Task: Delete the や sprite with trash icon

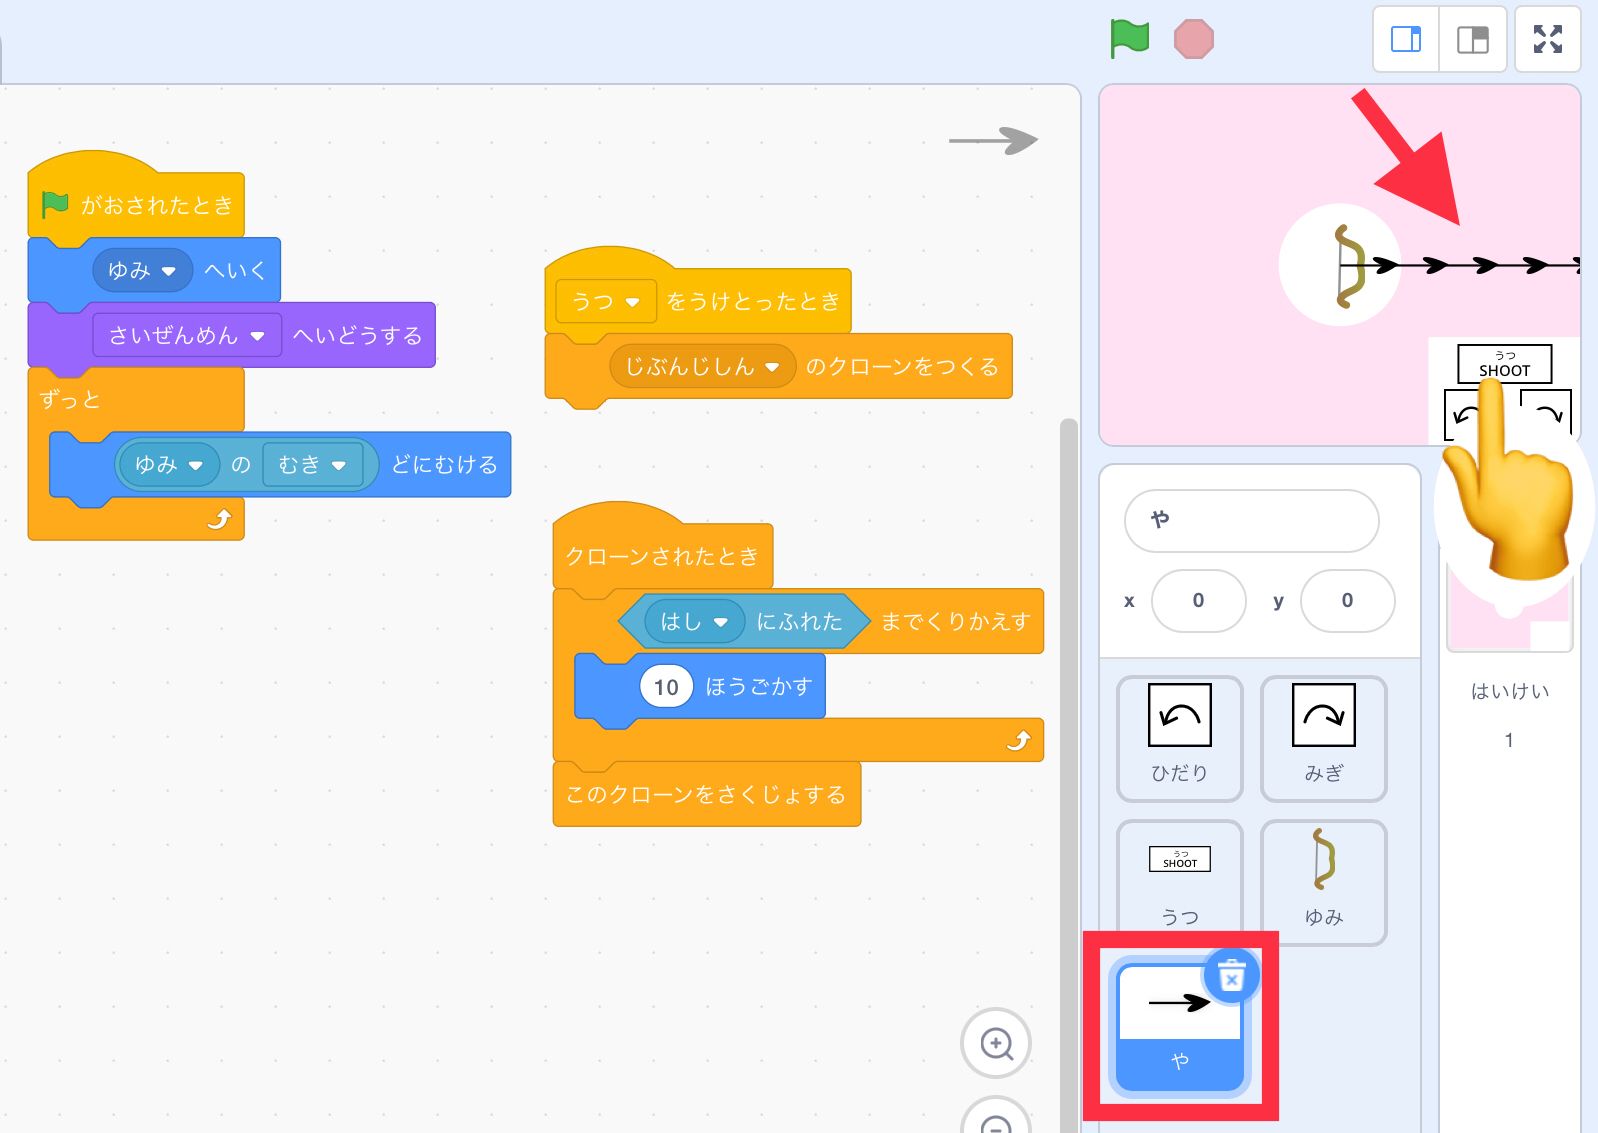Action: (1232, 976)
